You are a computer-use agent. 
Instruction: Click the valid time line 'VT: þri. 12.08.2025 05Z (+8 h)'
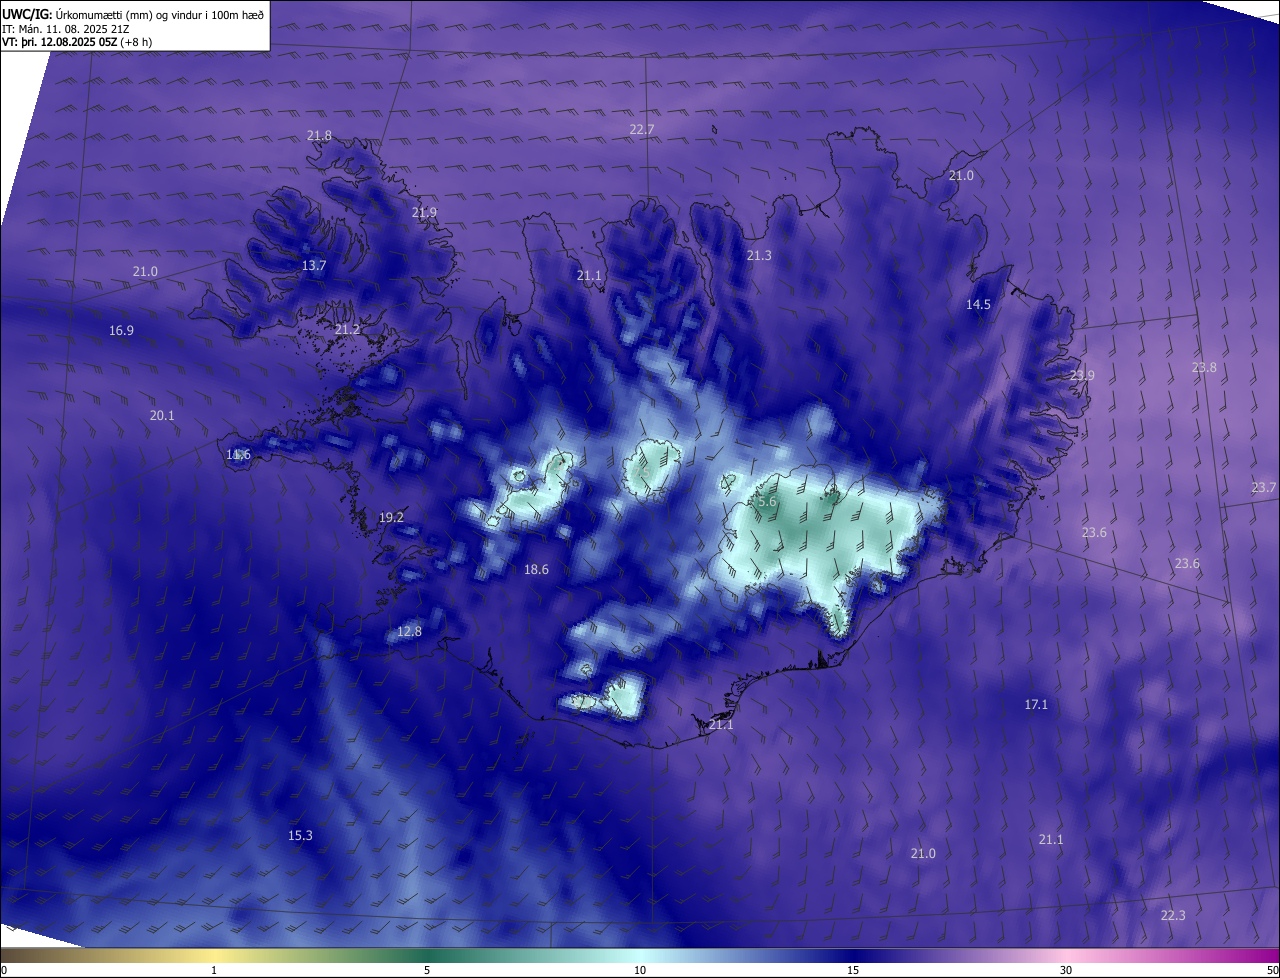(76, 43)
